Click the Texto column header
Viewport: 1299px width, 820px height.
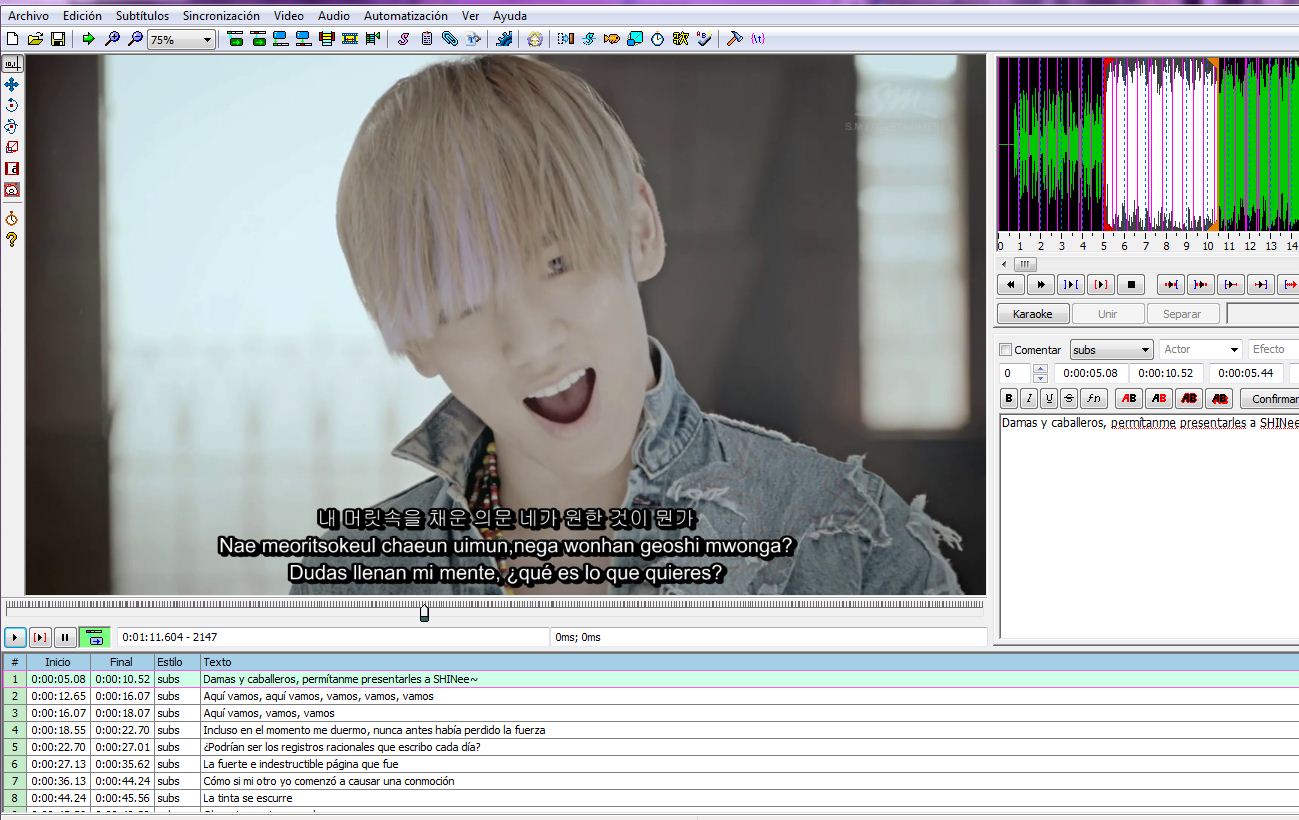218,662
